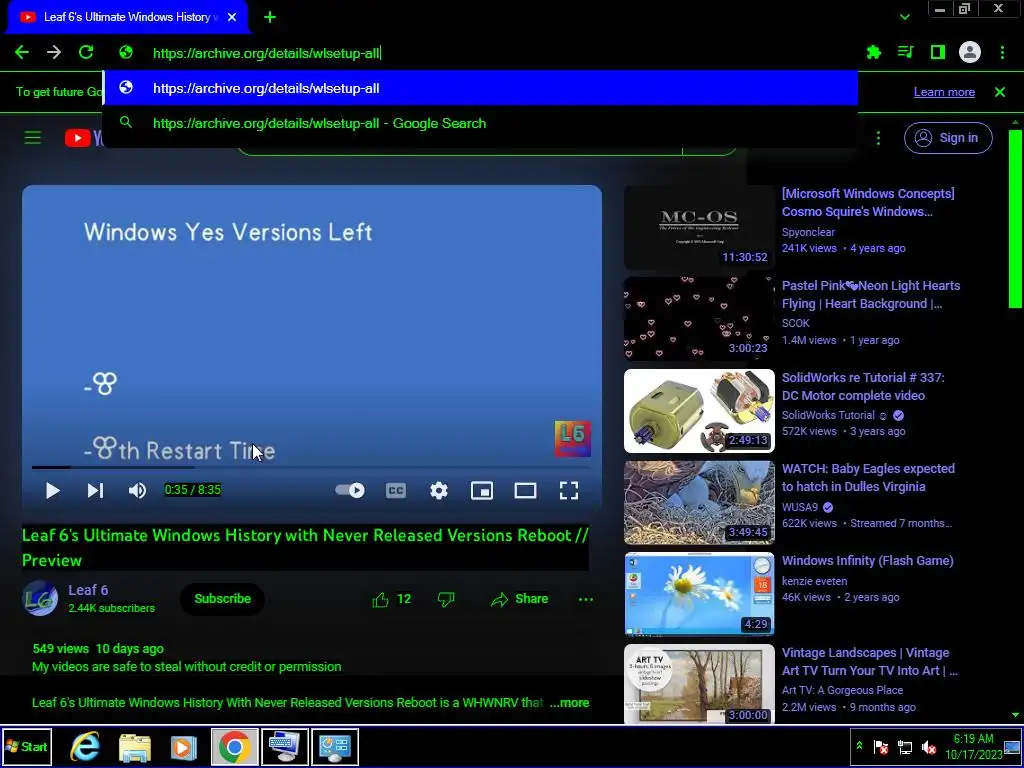Click the page vertical scrollbar thumb

pyautogui.click(x=1016, y=218)
